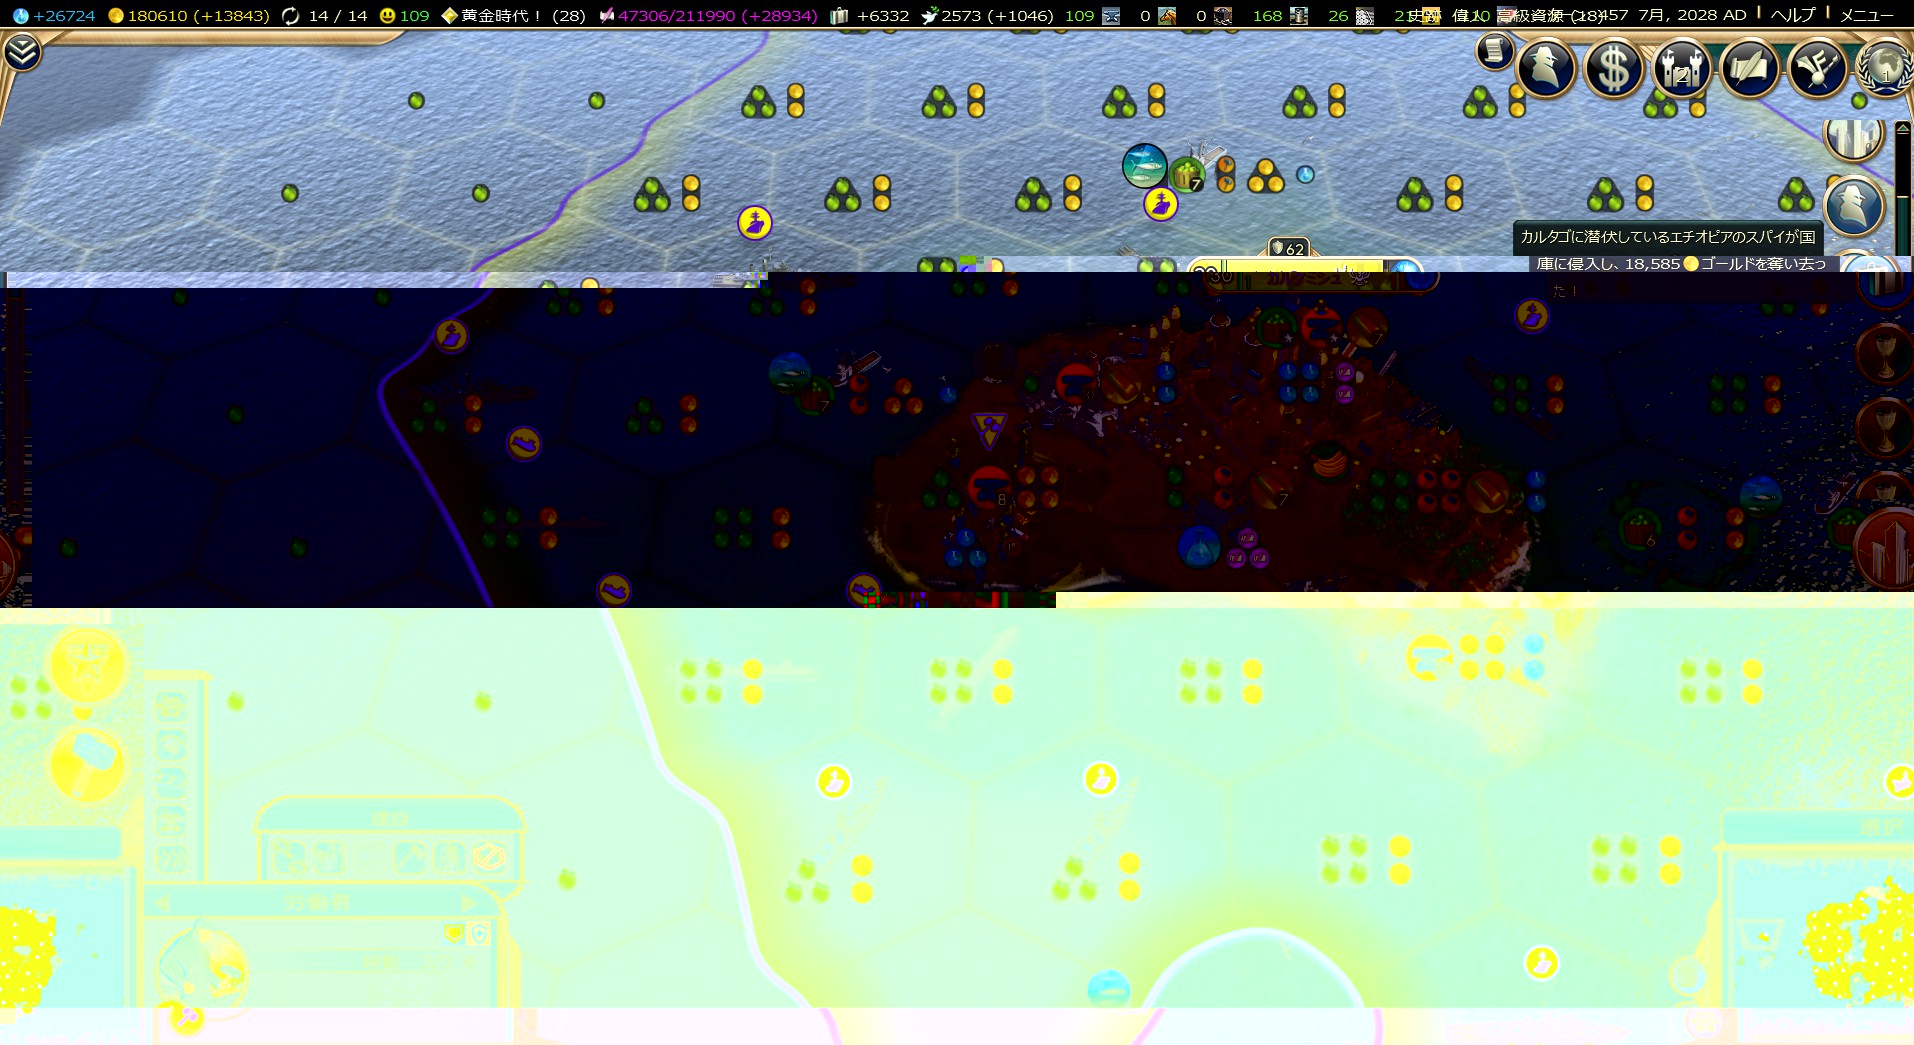
Task: Click the city strength banner showing 62
Action: point(1288,248)
